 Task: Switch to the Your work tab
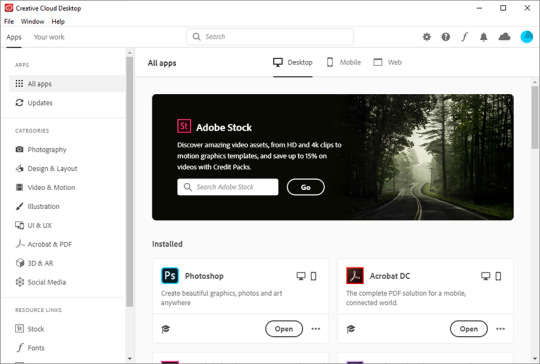49,37
